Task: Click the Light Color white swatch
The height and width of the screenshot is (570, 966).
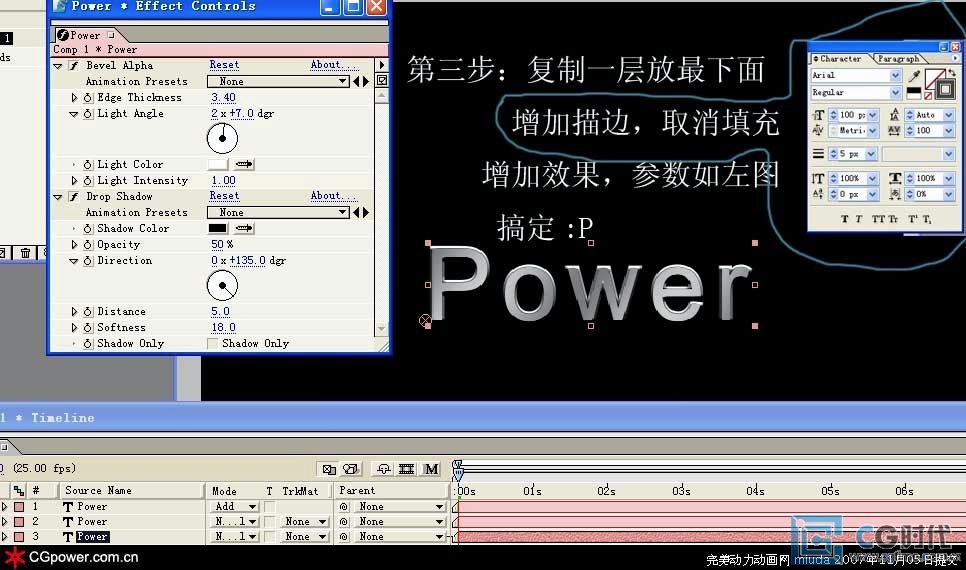Action: coord(218,164)
